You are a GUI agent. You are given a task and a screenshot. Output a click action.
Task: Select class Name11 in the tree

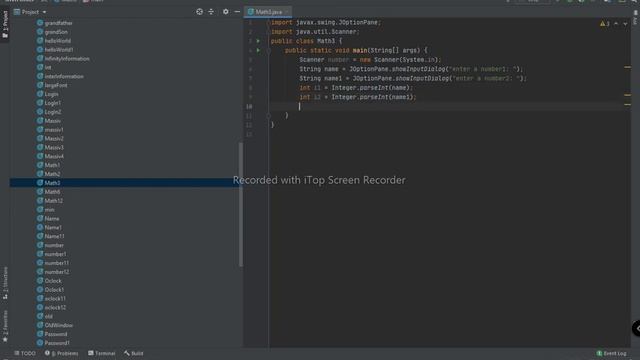(x=51, y=236)
